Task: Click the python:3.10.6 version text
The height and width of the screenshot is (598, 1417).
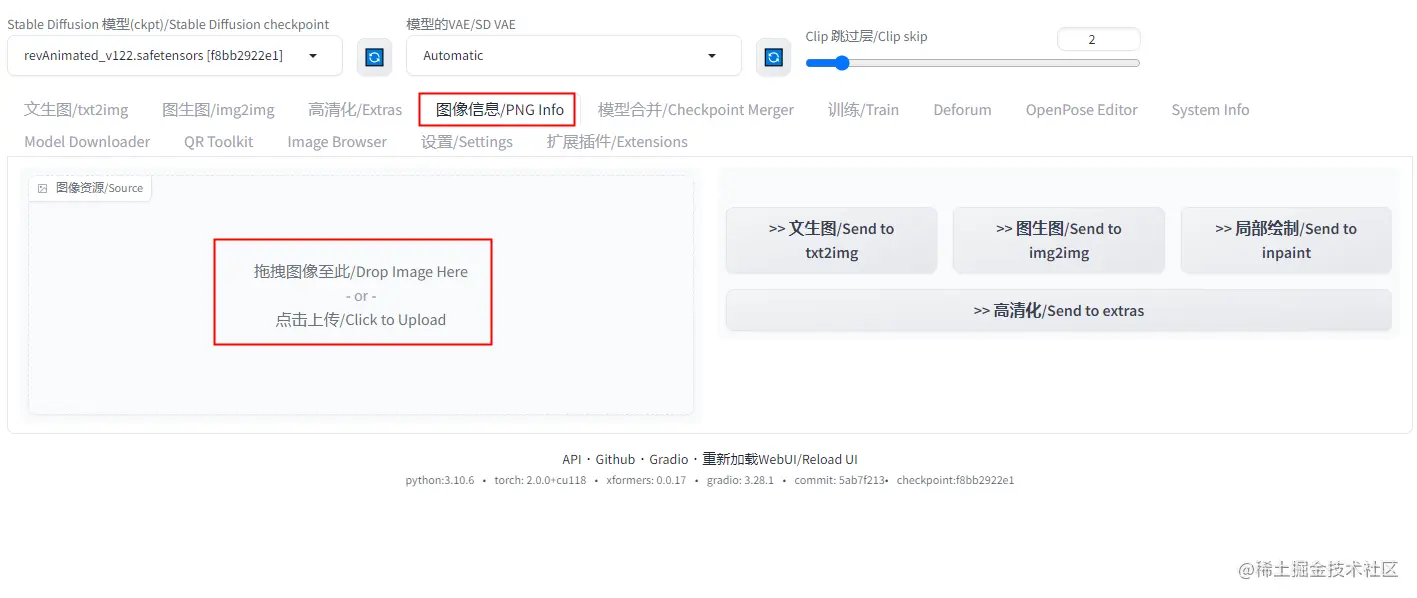Action: coord(440,480)
